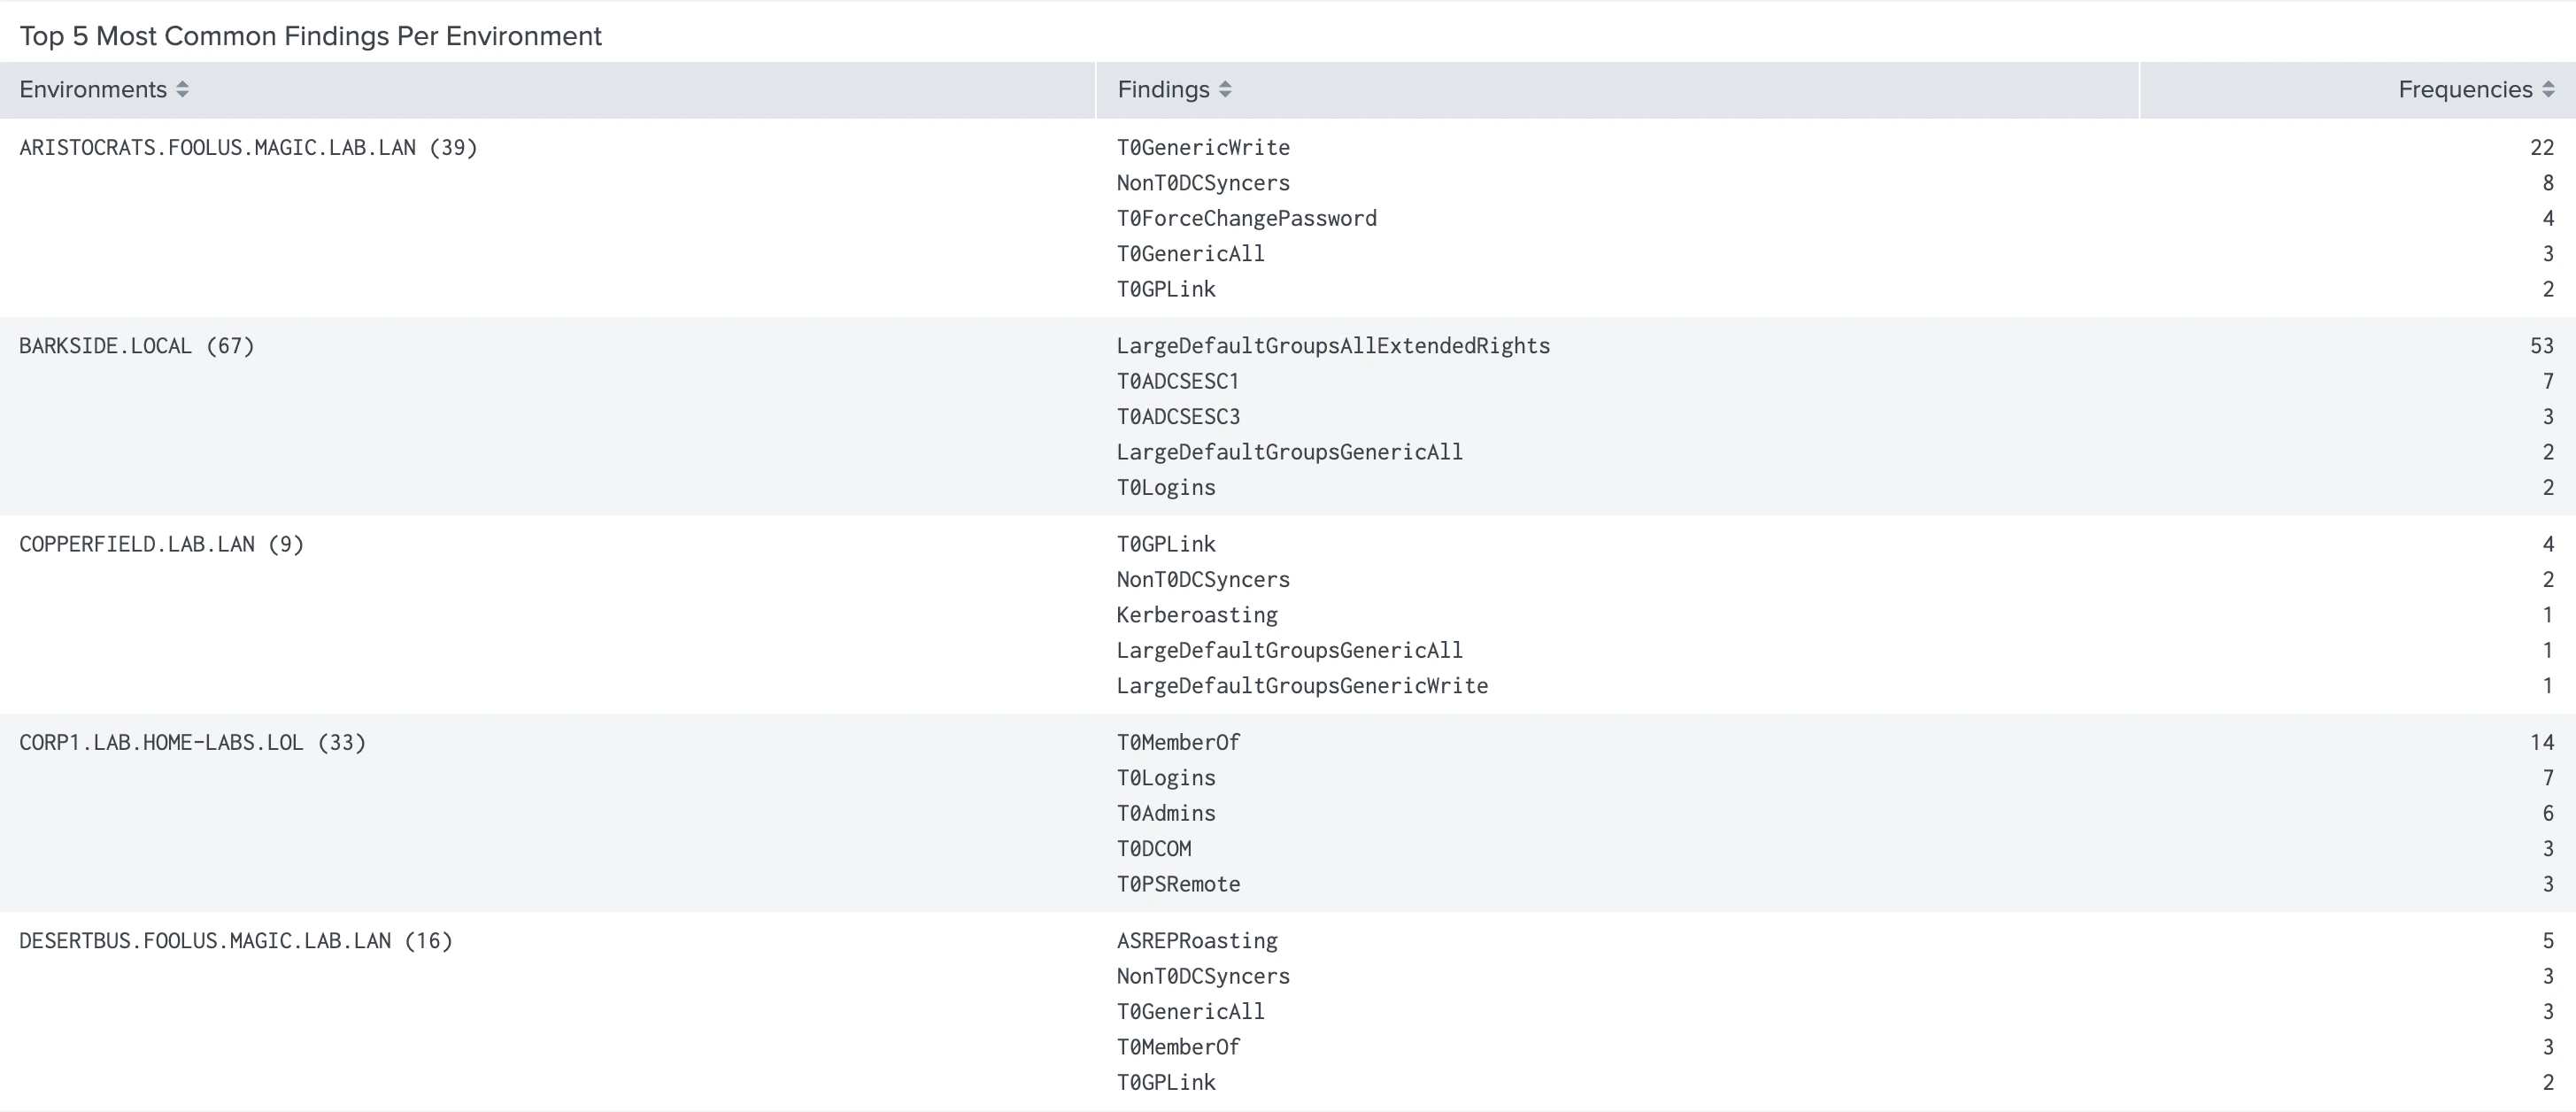The width and height of the screenshot is (2576, 1112).
Task: Click T0GPLink in the ARISTOCRATS row
Action: pyautogui.click(x=1166, y=289)
